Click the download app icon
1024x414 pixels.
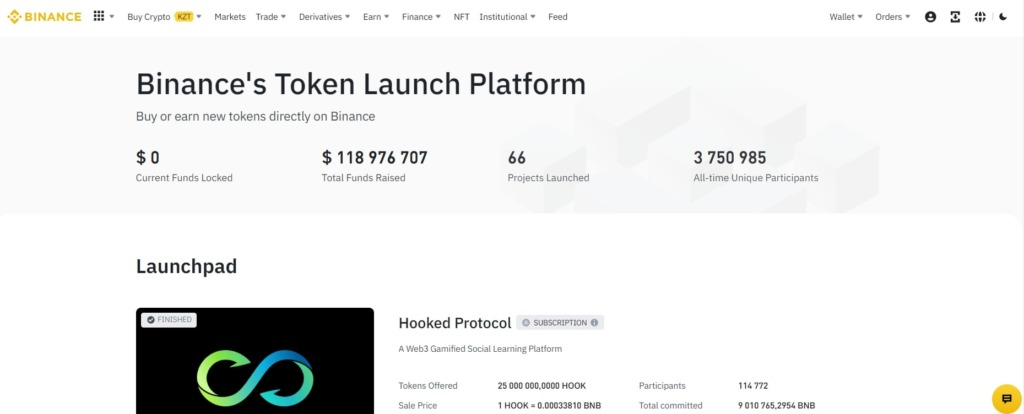[955, 17]
